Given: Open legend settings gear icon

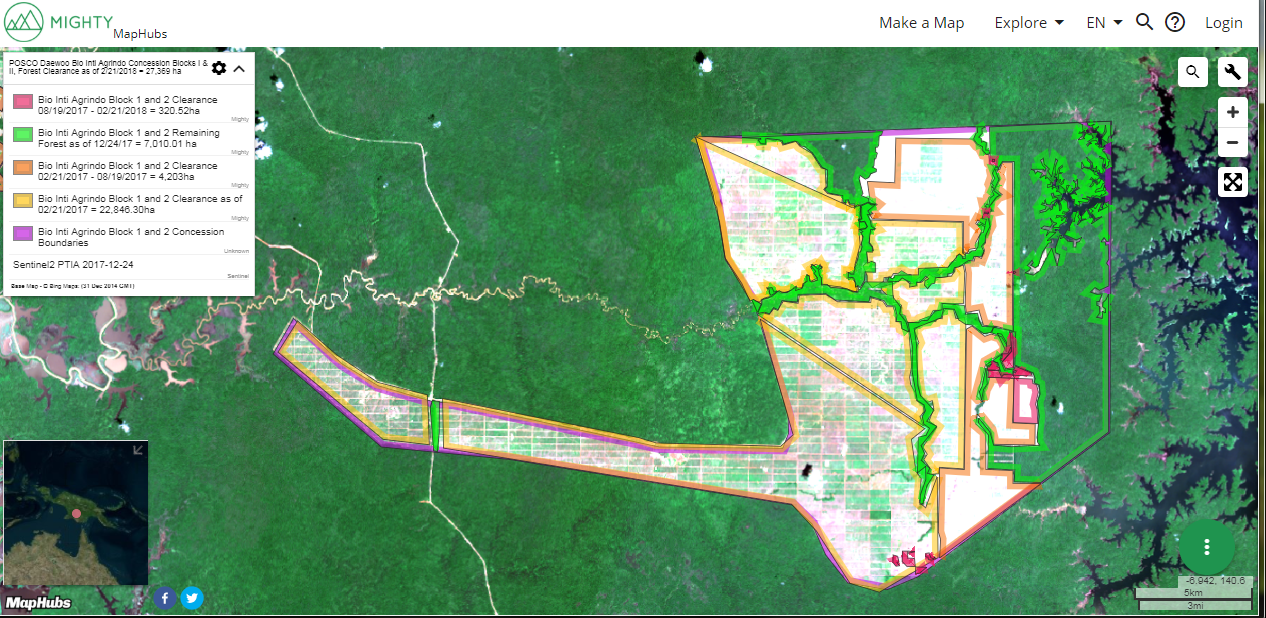Looking at the screenshot, I should [x=219, y=68].
